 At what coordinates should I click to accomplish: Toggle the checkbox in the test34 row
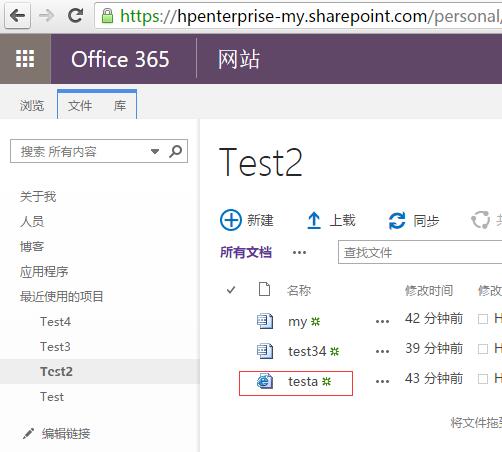pos(483,349)
